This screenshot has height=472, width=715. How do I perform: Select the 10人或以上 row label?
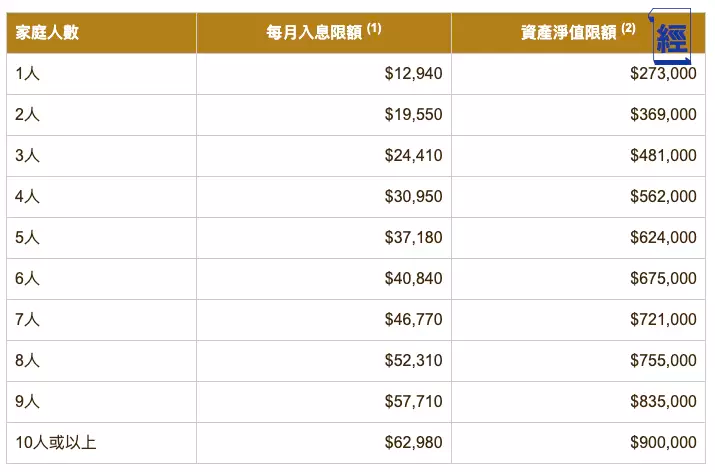coord(56,443)
